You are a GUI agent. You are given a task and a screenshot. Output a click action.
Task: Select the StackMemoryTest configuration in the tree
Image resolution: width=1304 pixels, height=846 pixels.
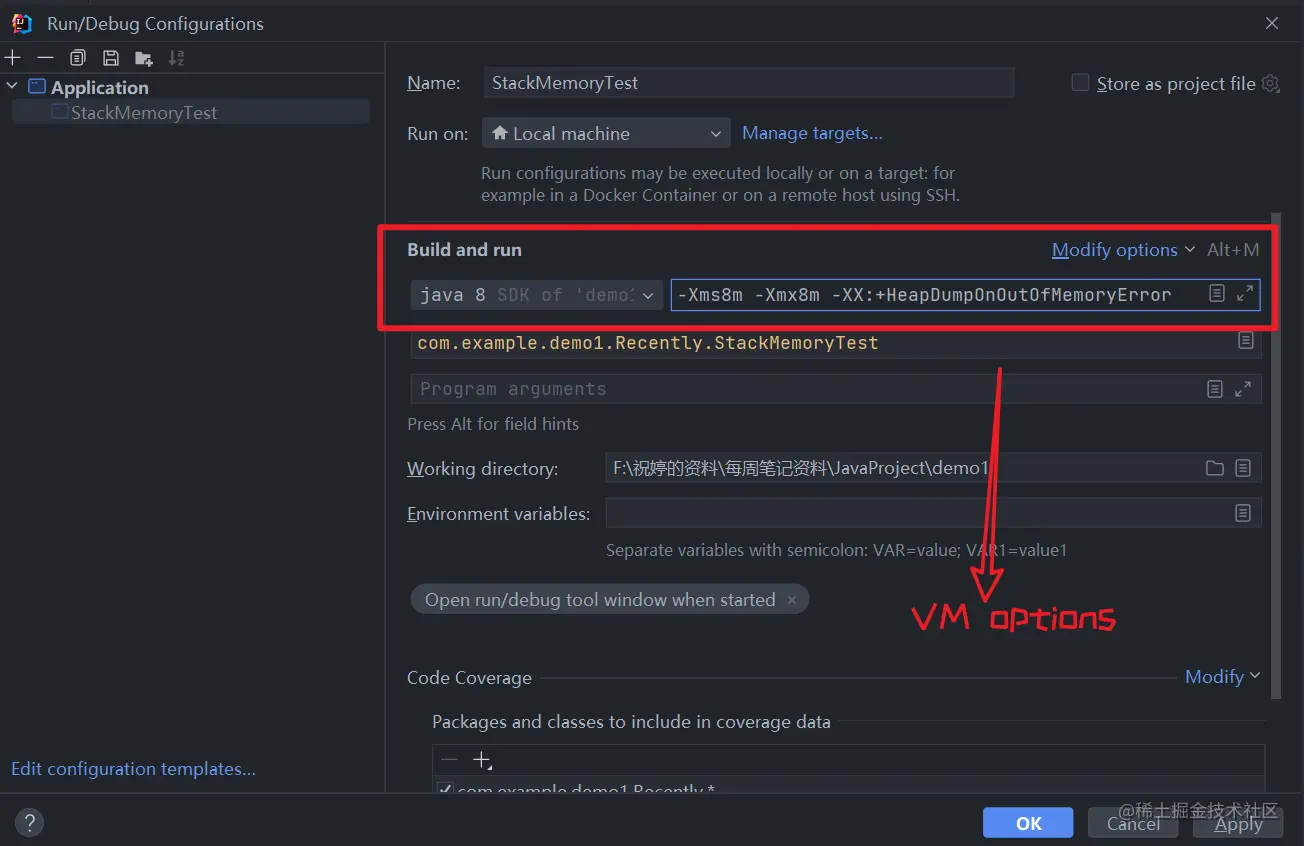coord(190,112)
